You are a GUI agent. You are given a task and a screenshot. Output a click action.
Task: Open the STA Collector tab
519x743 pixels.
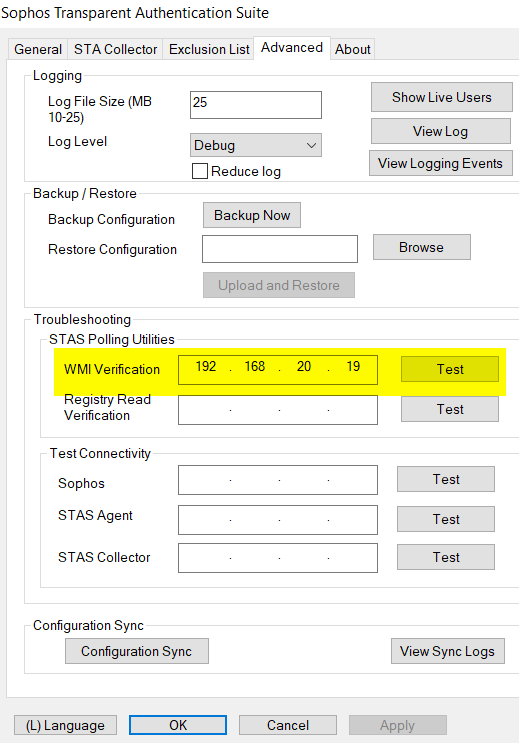pyautogui.click(x=115, y=49)
